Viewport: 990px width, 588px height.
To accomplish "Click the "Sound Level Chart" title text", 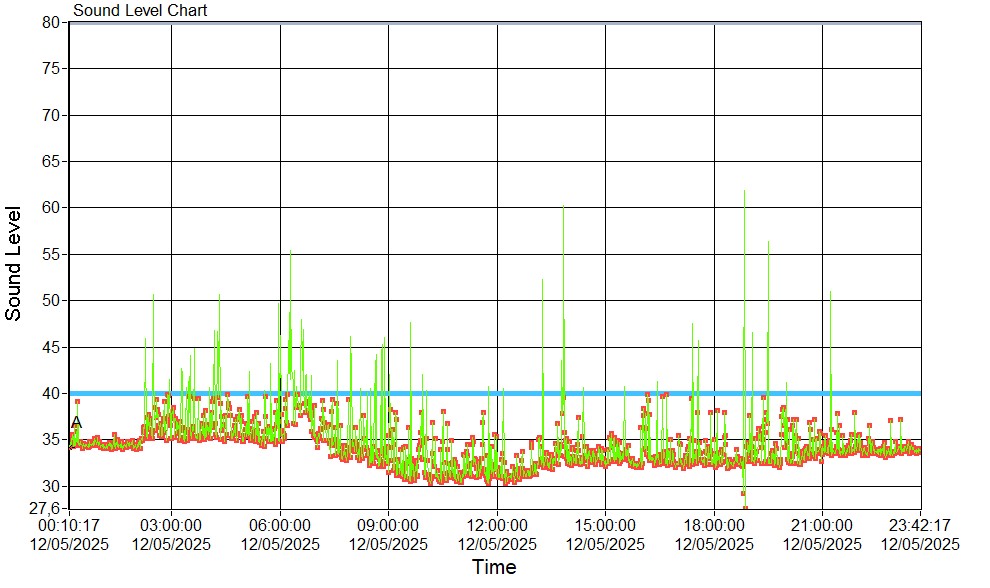I will click(x=140, y=11).
